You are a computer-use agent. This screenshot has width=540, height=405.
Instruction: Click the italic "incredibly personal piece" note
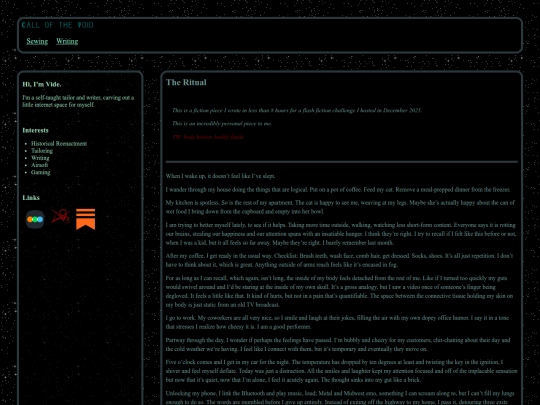(222, 124)
